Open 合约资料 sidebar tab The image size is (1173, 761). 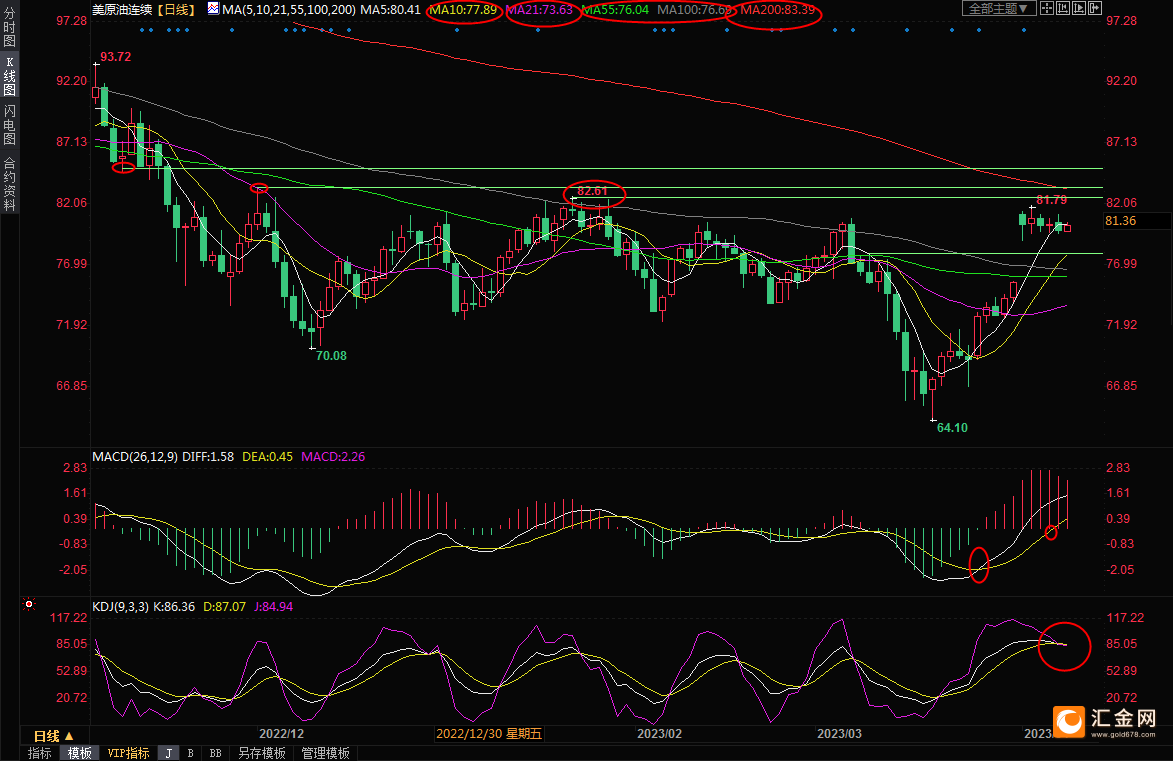10,184
